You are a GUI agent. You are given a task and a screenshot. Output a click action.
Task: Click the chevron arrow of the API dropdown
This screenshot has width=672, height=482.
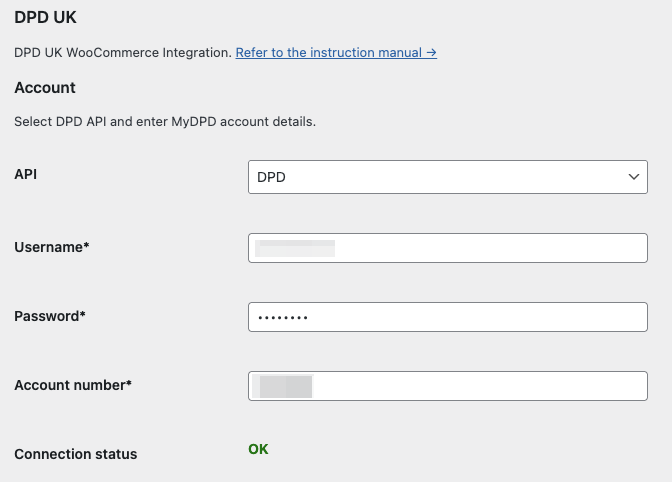coord(632,177)
